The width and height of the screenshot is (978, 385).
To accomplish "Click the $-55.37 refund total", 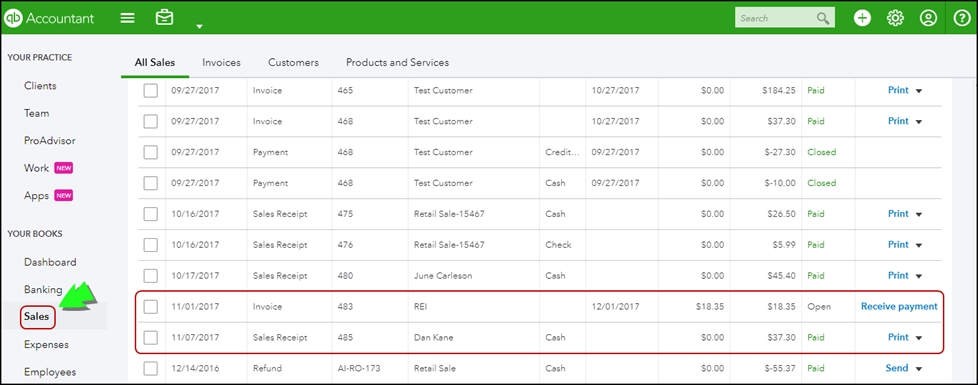I will [x=779, y=369].
